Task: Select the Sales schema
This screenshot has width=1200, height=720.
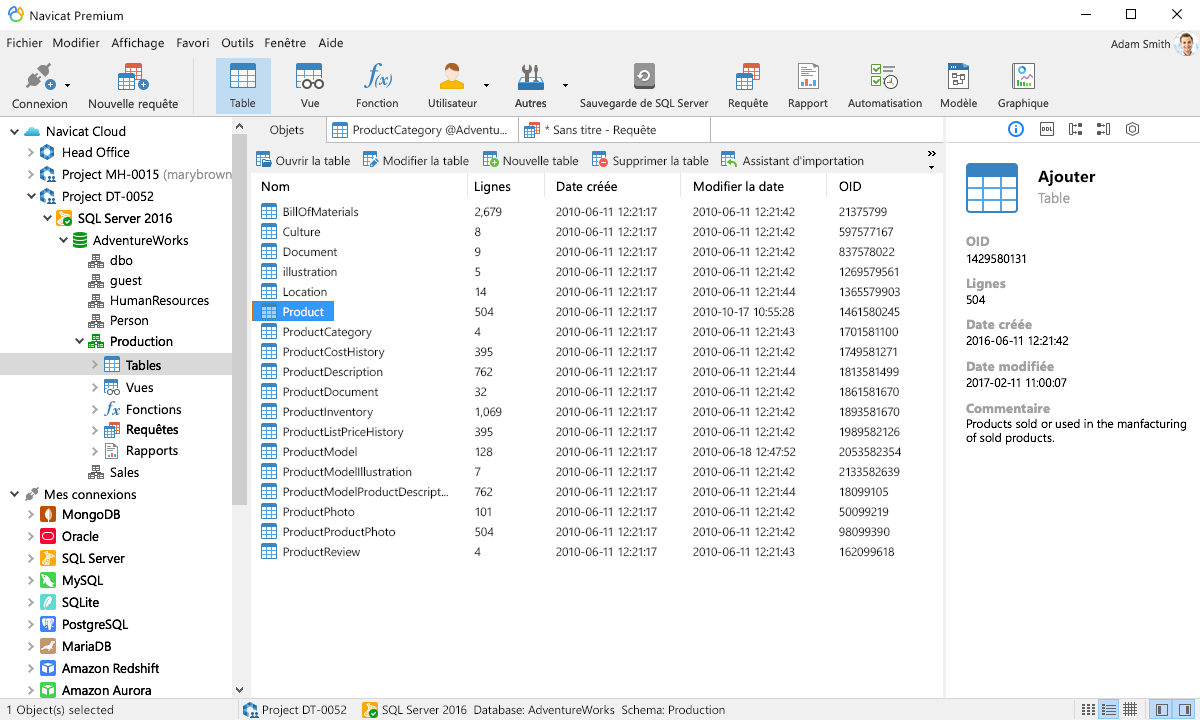Action: click(x=124, y=472)
